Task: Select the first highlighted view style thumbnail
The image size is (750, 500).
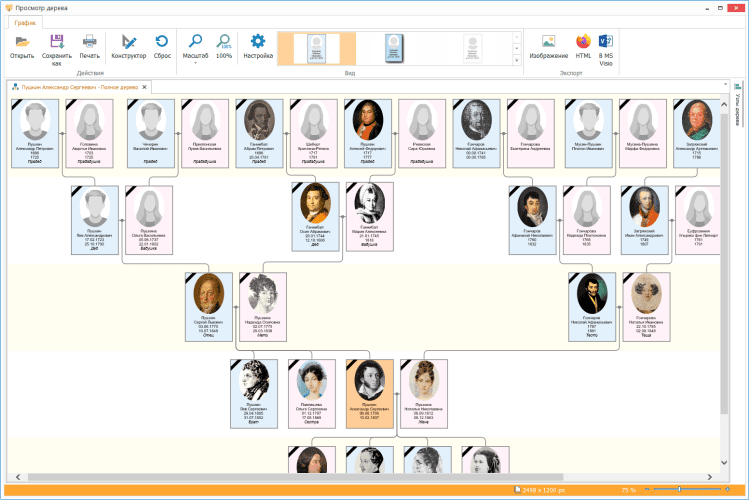Action: point(317,49)
